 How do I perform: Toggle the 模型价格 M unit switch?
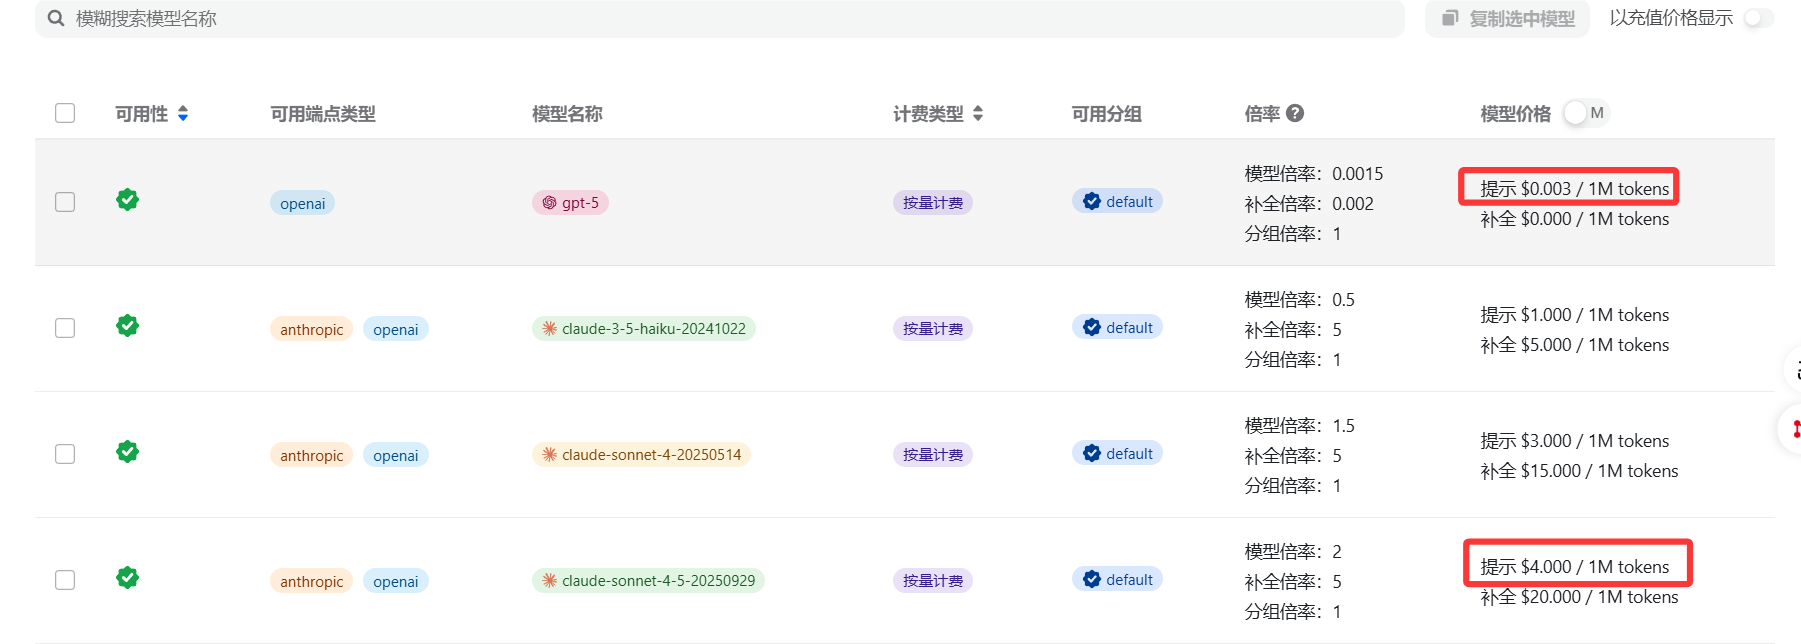(1586, 113)
